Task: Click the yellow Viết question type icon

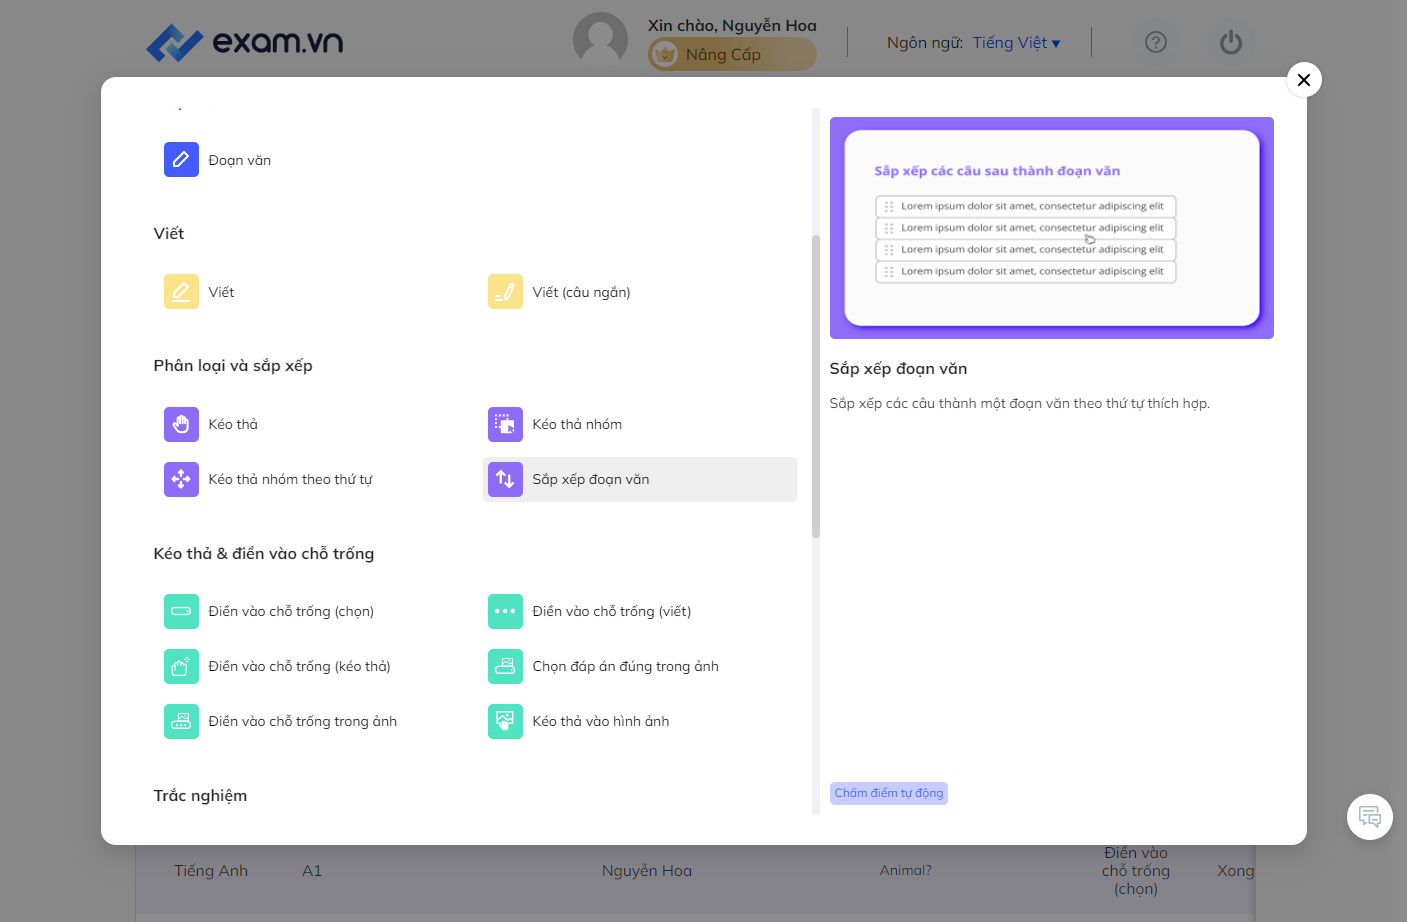Action: coord(181,292)
